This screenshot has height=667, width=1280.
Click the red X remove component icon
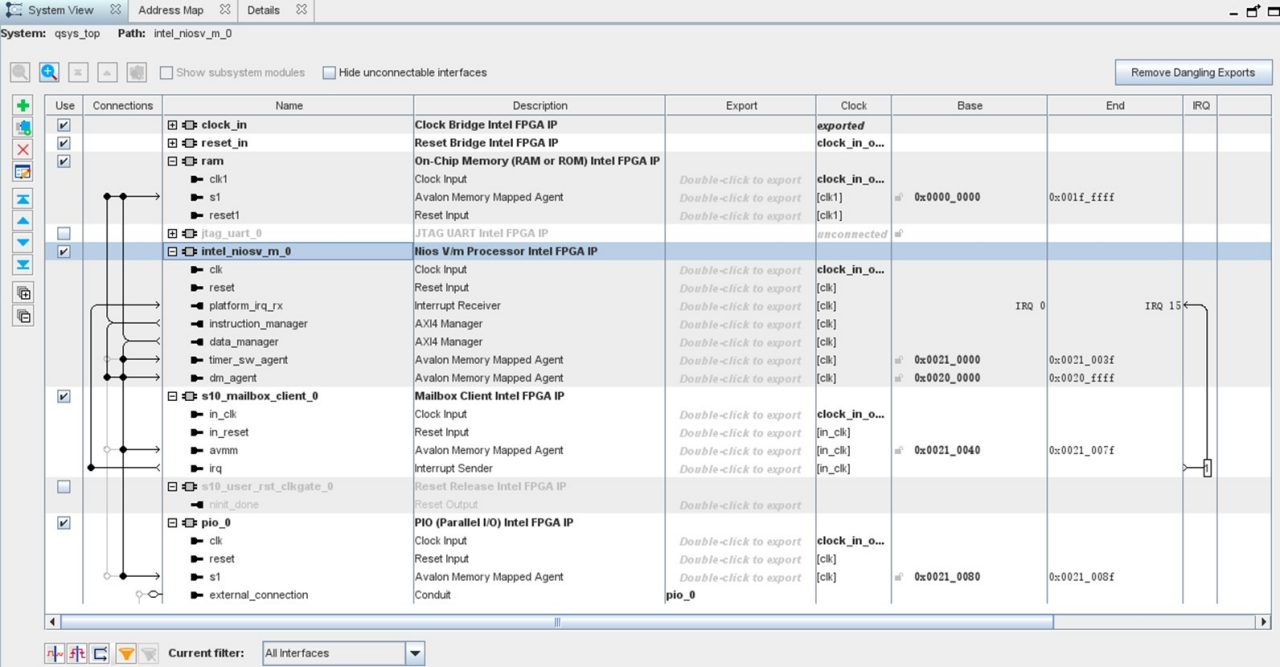click(x=23, y=149)
